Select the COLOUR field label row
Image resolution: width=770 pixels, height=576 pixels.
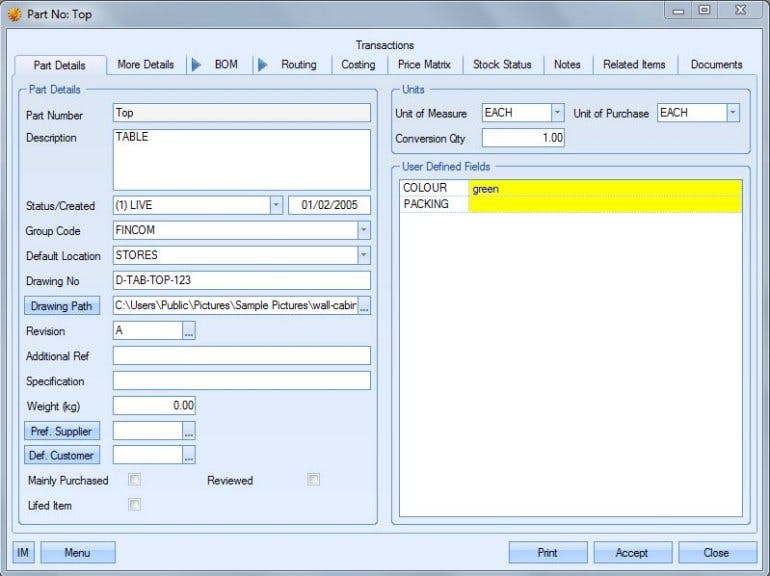click(435, 188)
